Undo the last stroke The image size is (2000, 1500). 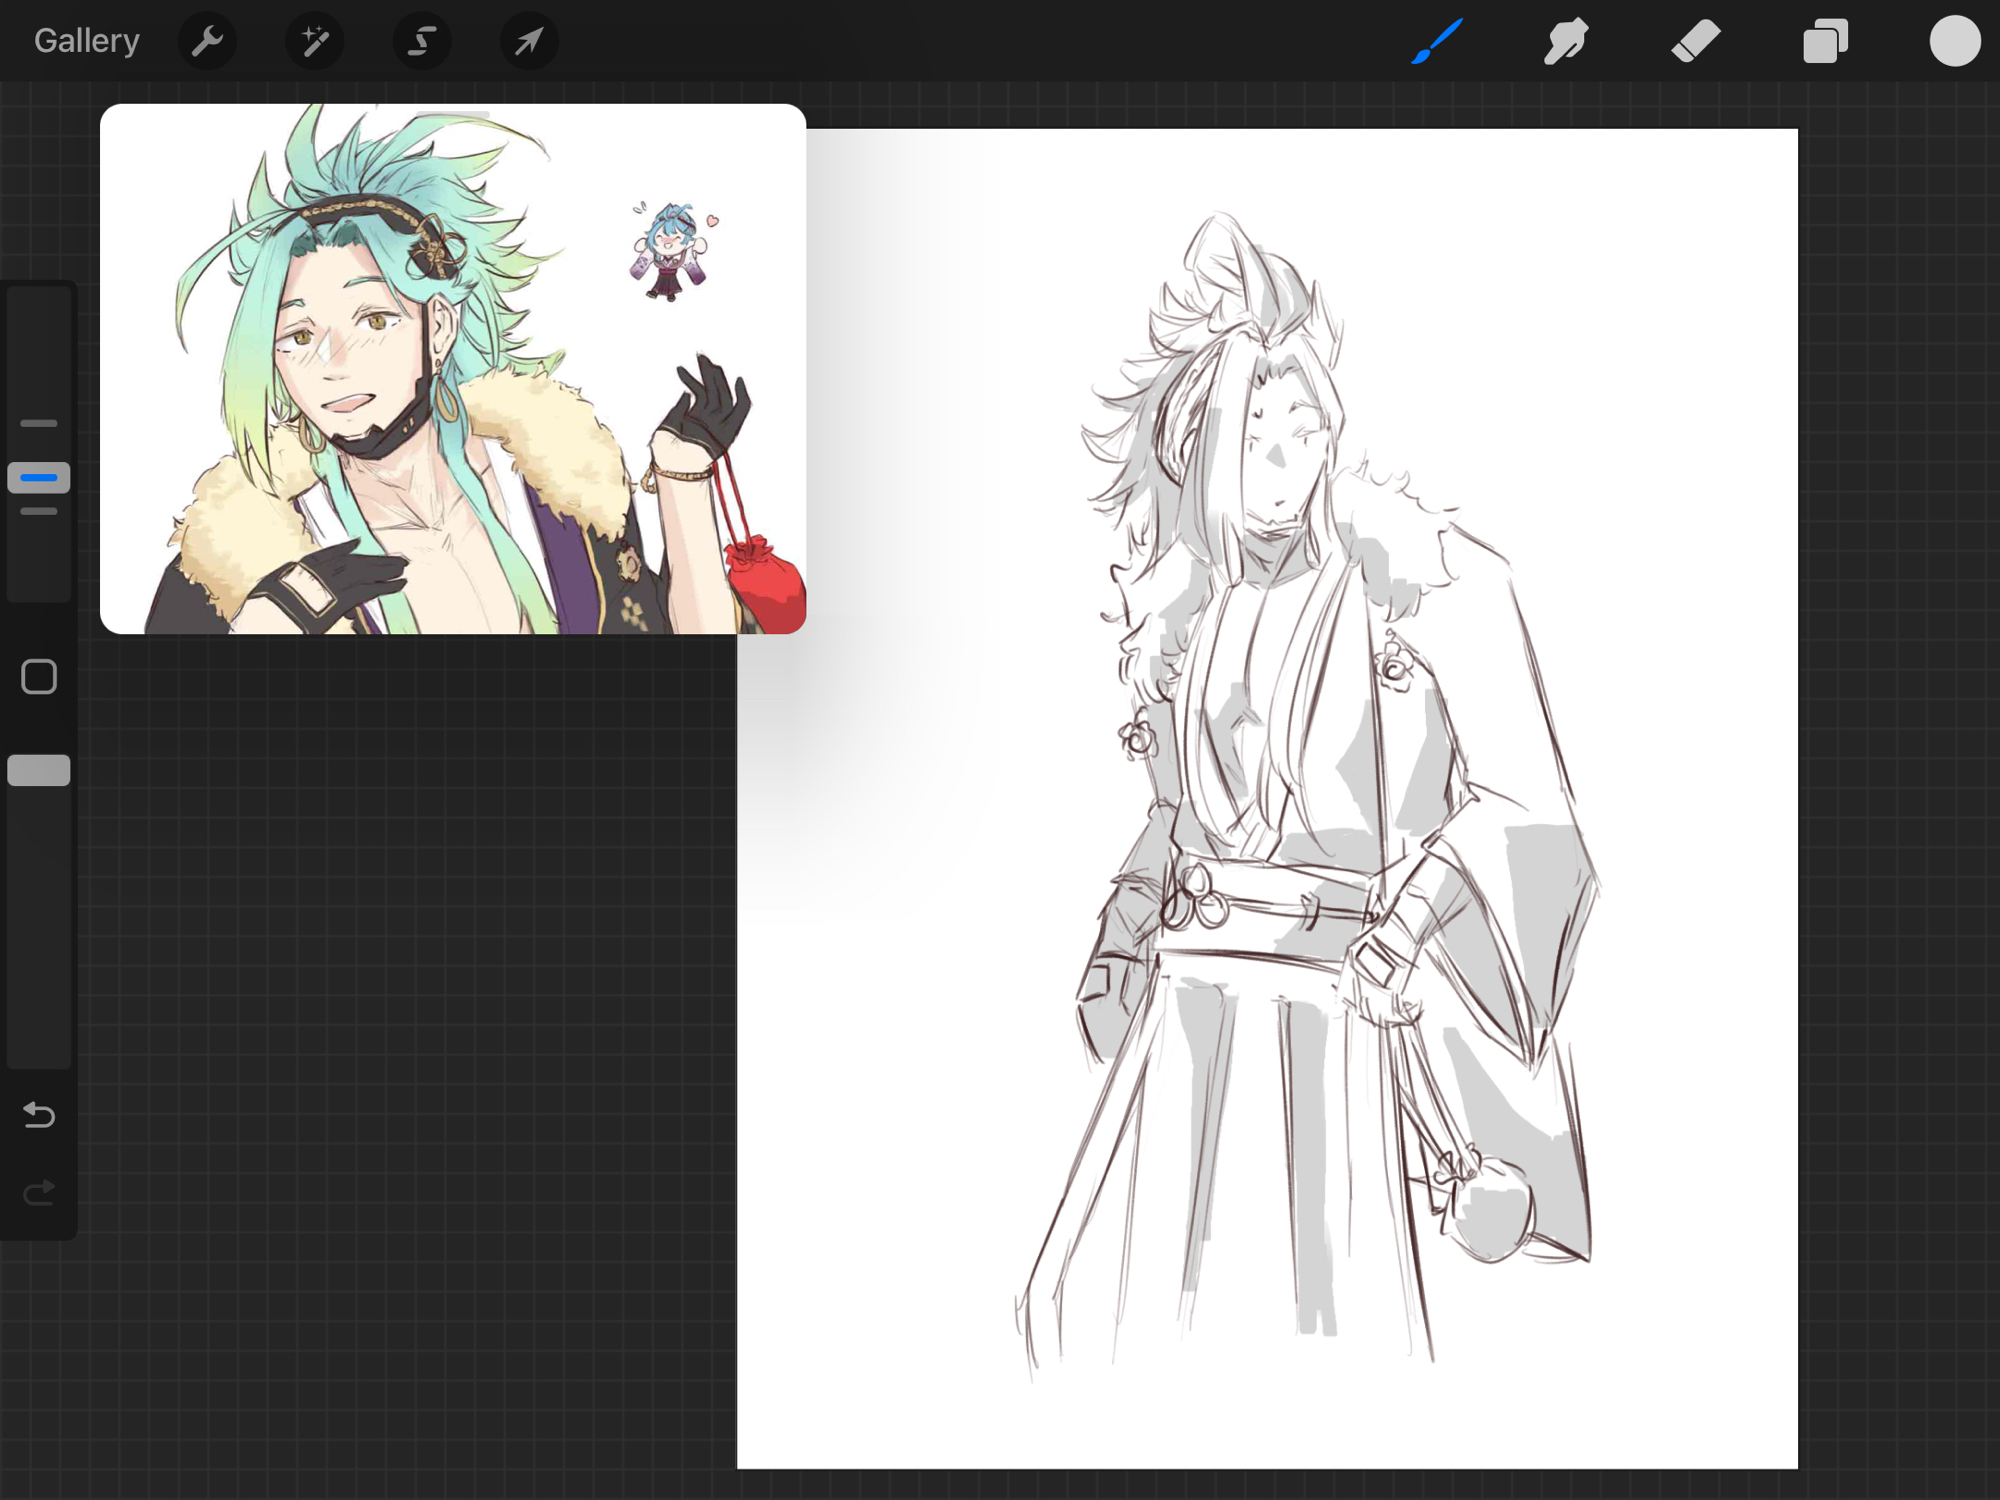[39, 1114]
